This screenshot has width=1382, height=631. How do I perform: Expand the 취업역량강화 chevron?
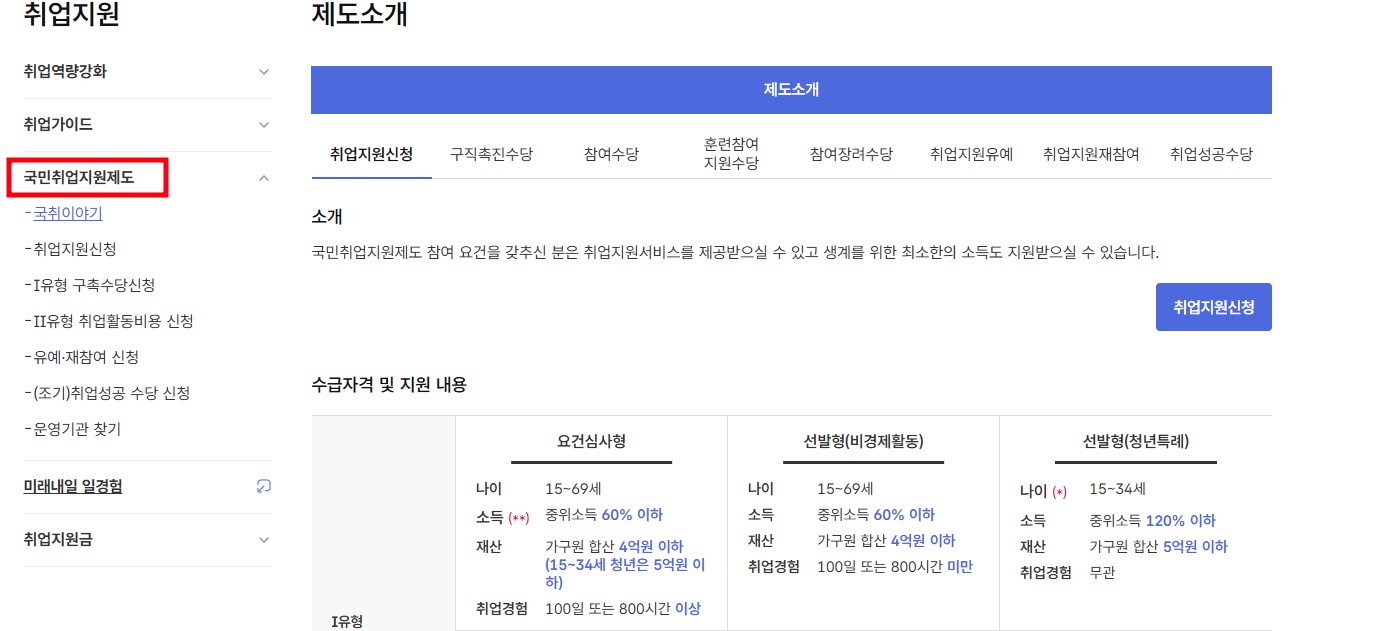pos(264,72)
